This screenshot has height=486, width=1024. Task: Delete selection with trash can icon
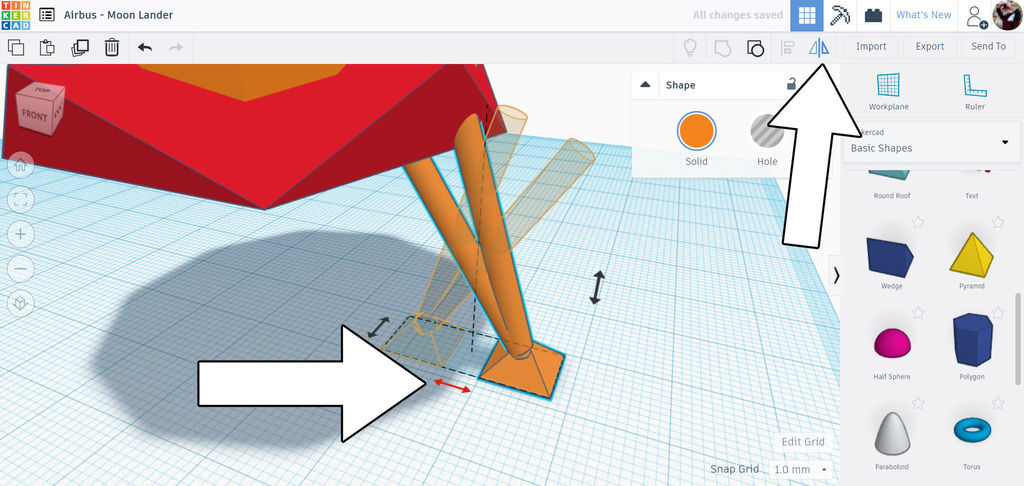112,47
